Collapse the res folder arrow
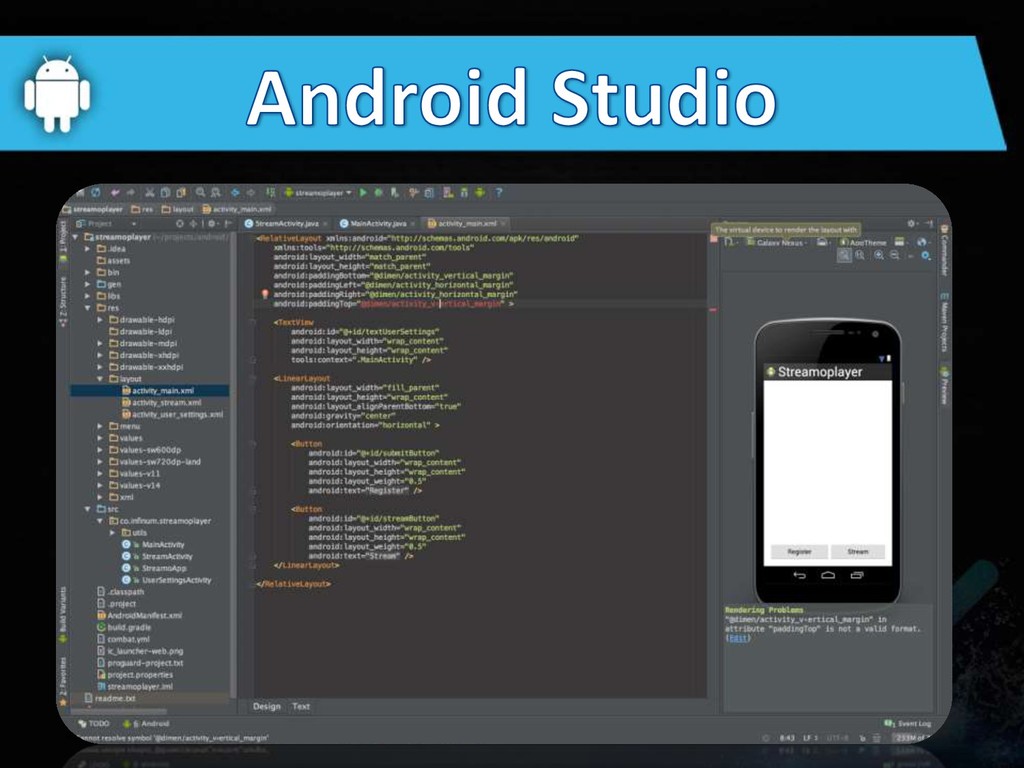The height and width of the screenshot is (768, 1024). click(x=88, y=308)
